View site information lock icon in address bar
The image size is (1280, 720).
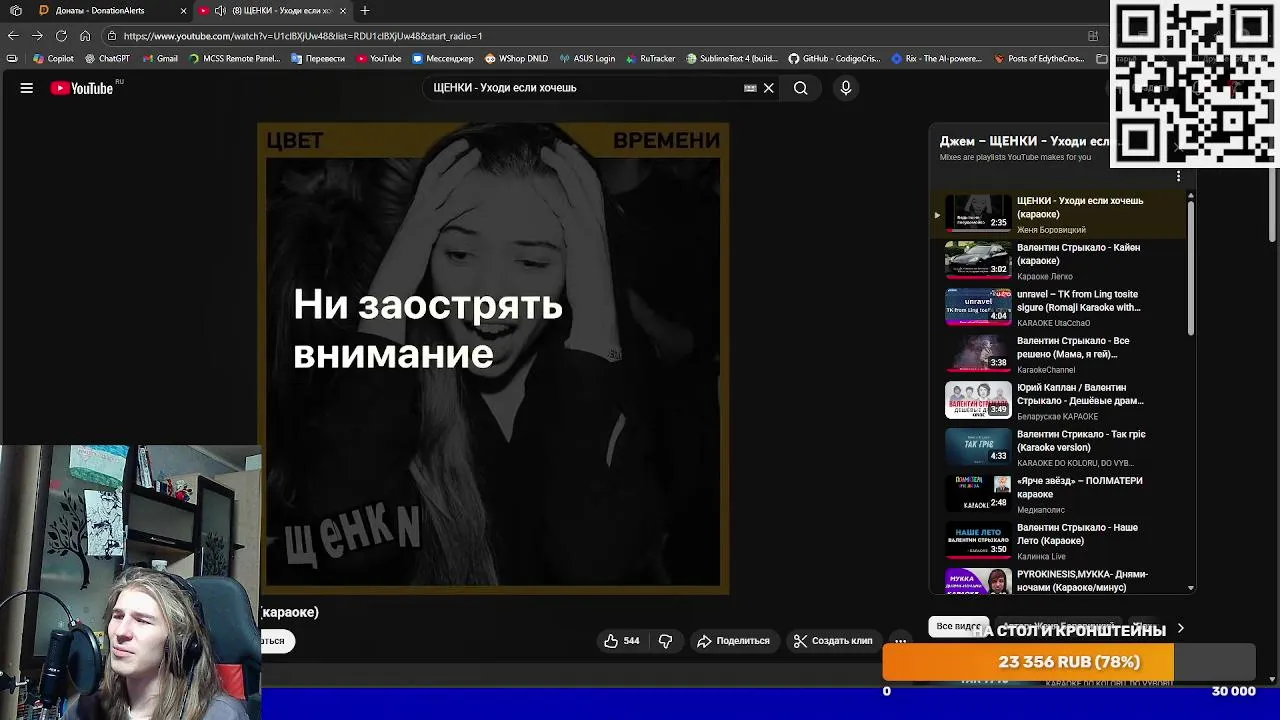(x=112, y=36)
